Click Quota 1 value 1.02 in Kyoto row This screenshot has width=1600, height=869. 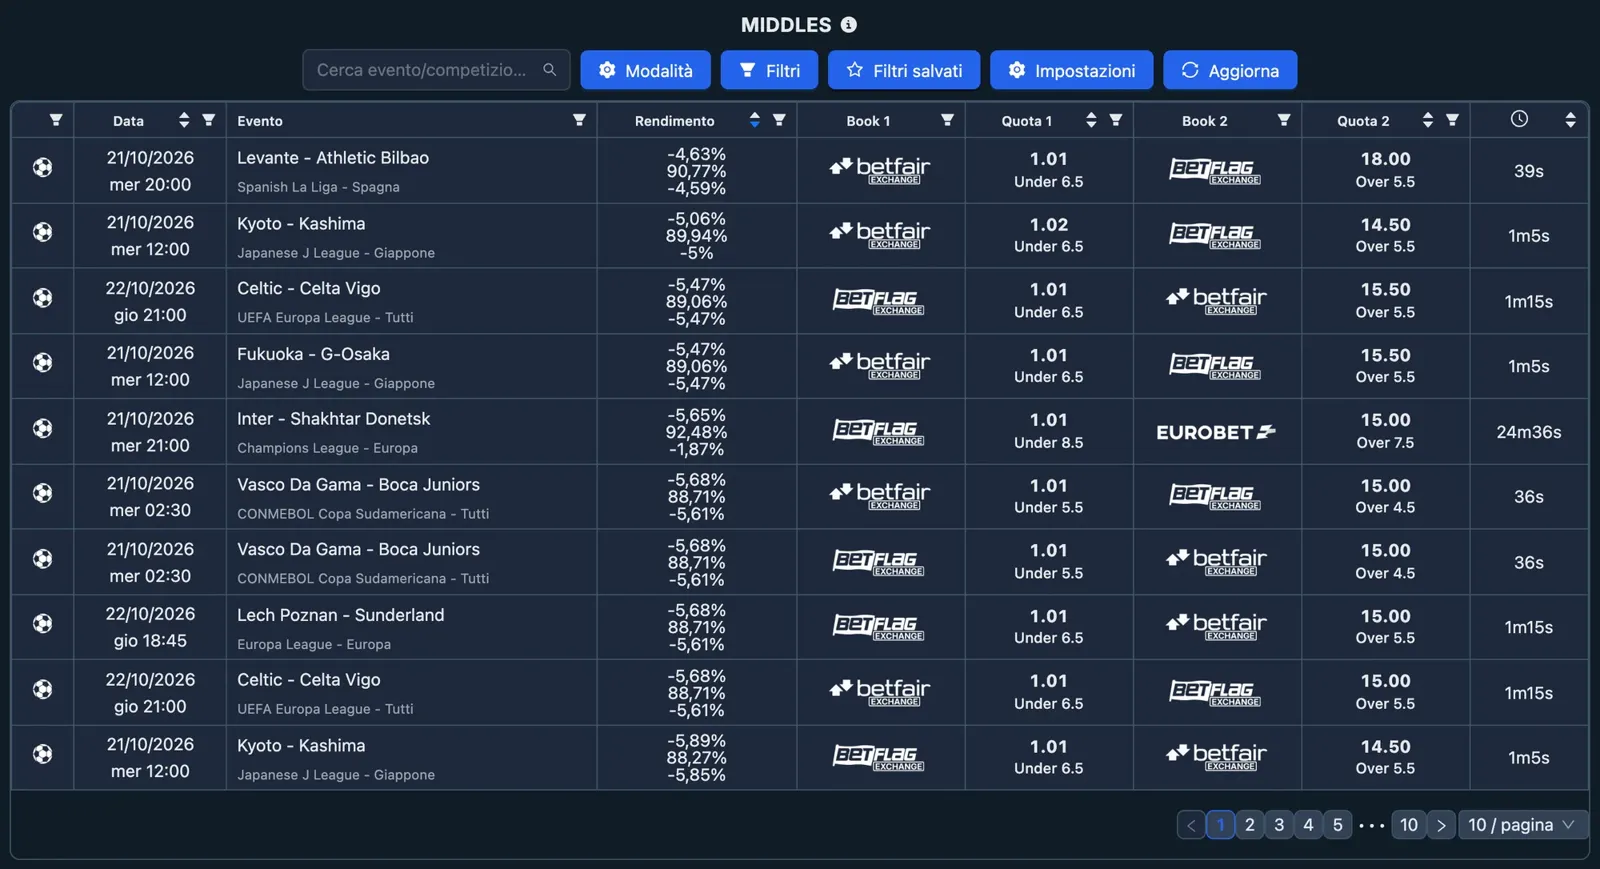tap(1049, 225)
